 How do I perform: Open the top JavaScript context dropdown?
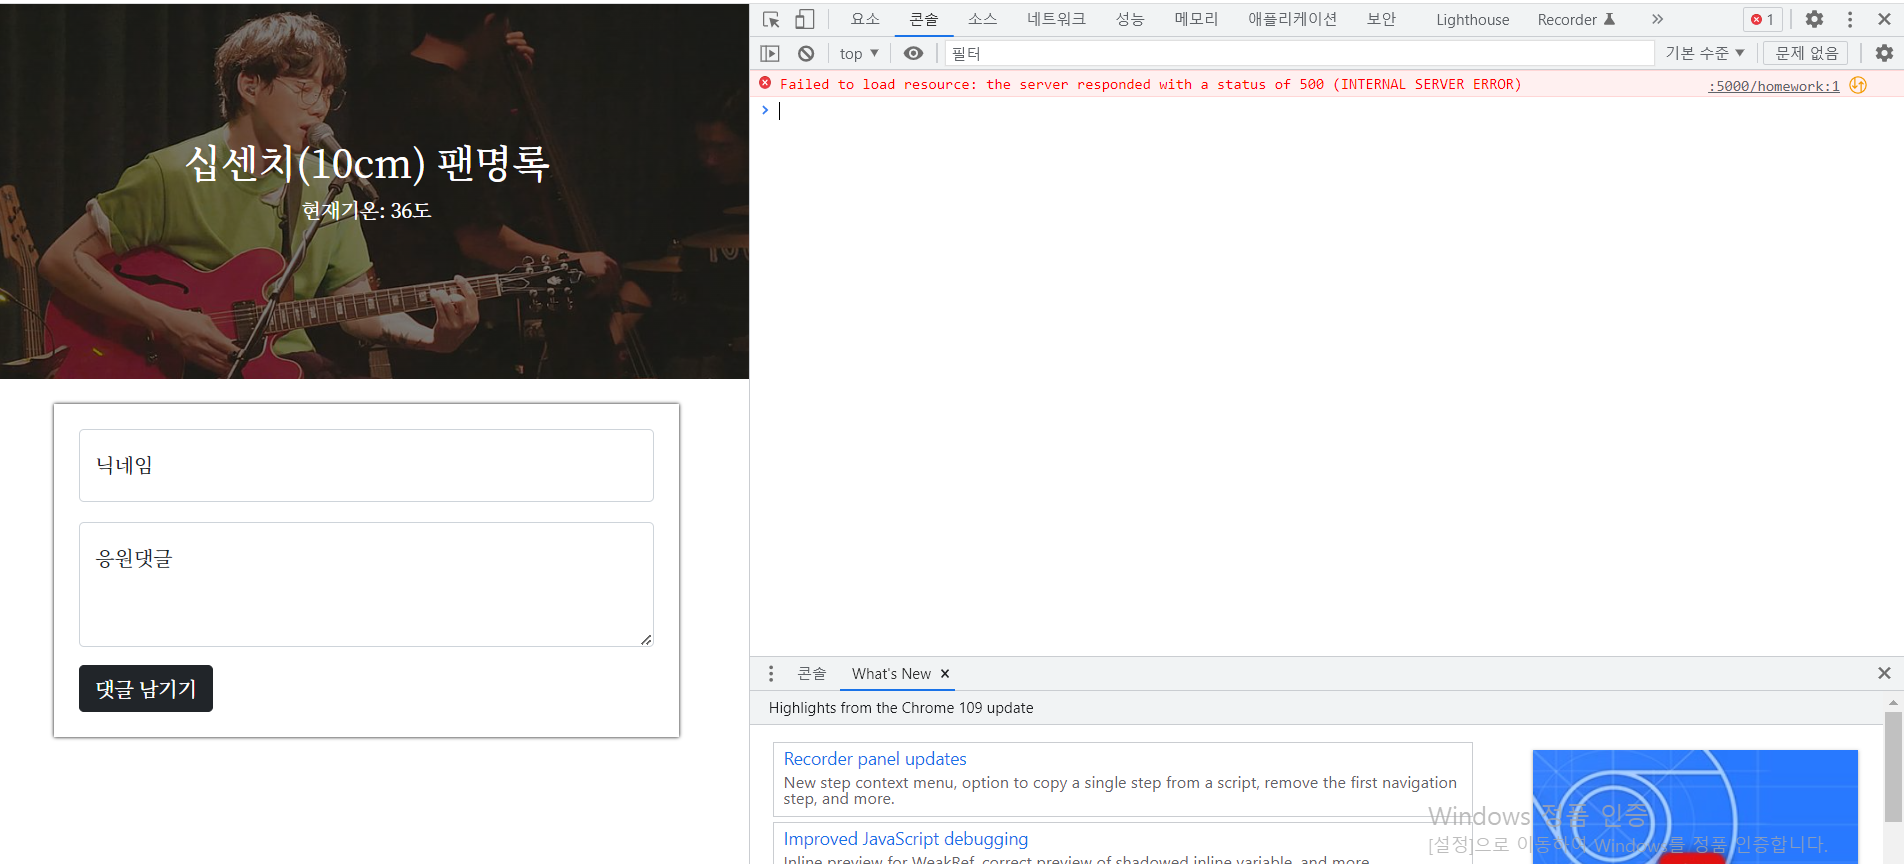(x=859, y=54)
